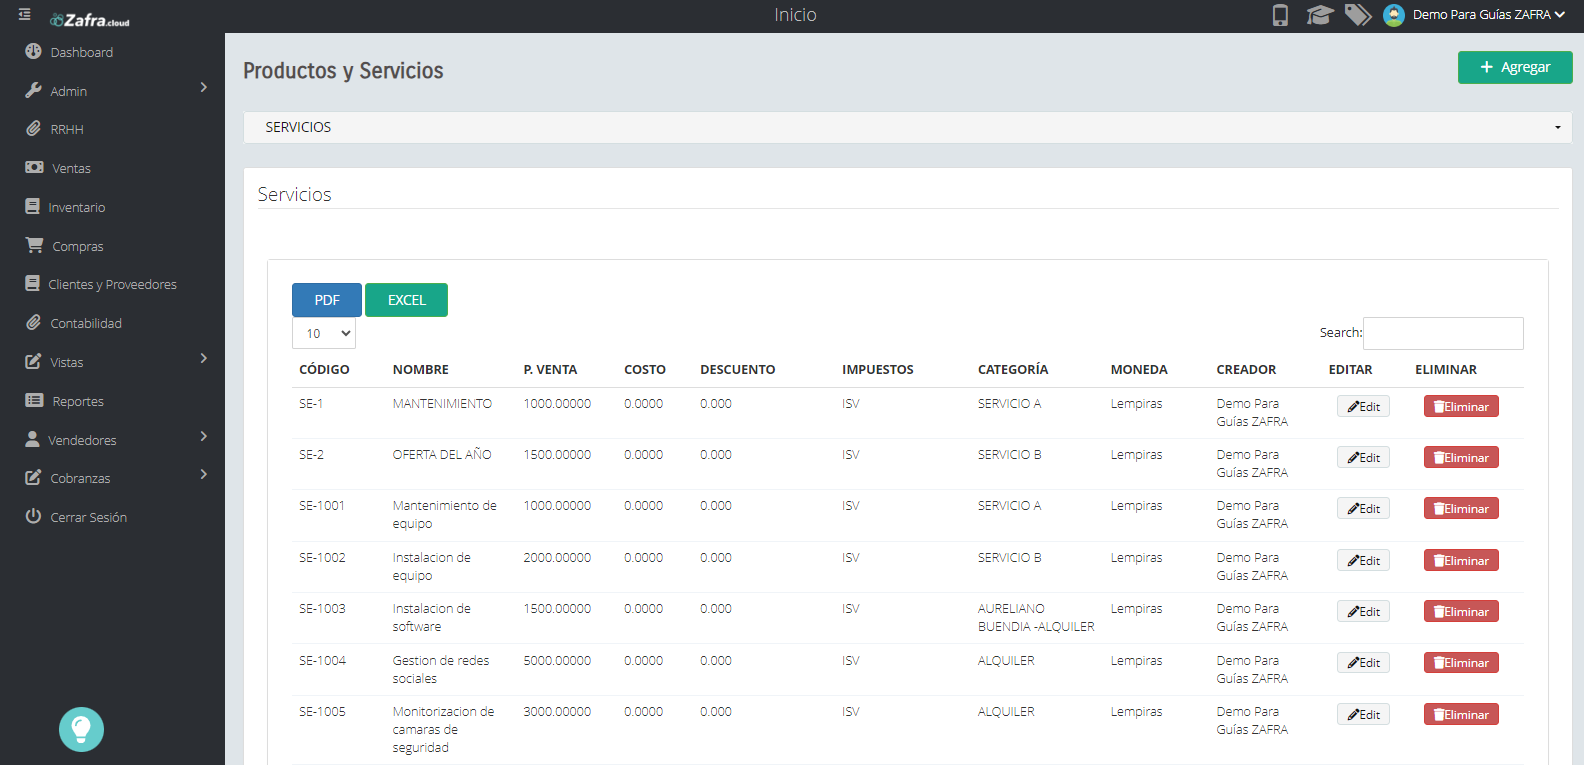Open Clientes y Proveedores menu
Viewport: 1584px width, 765px height.
(112, 284)
